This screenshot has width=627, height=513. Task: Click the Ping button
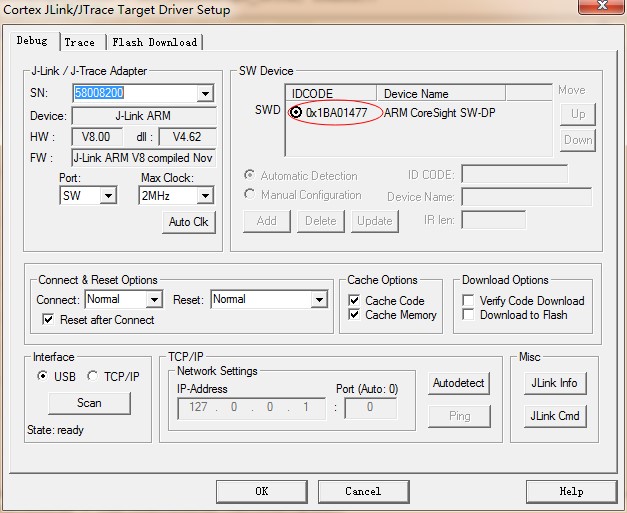(x=459, y=416)
